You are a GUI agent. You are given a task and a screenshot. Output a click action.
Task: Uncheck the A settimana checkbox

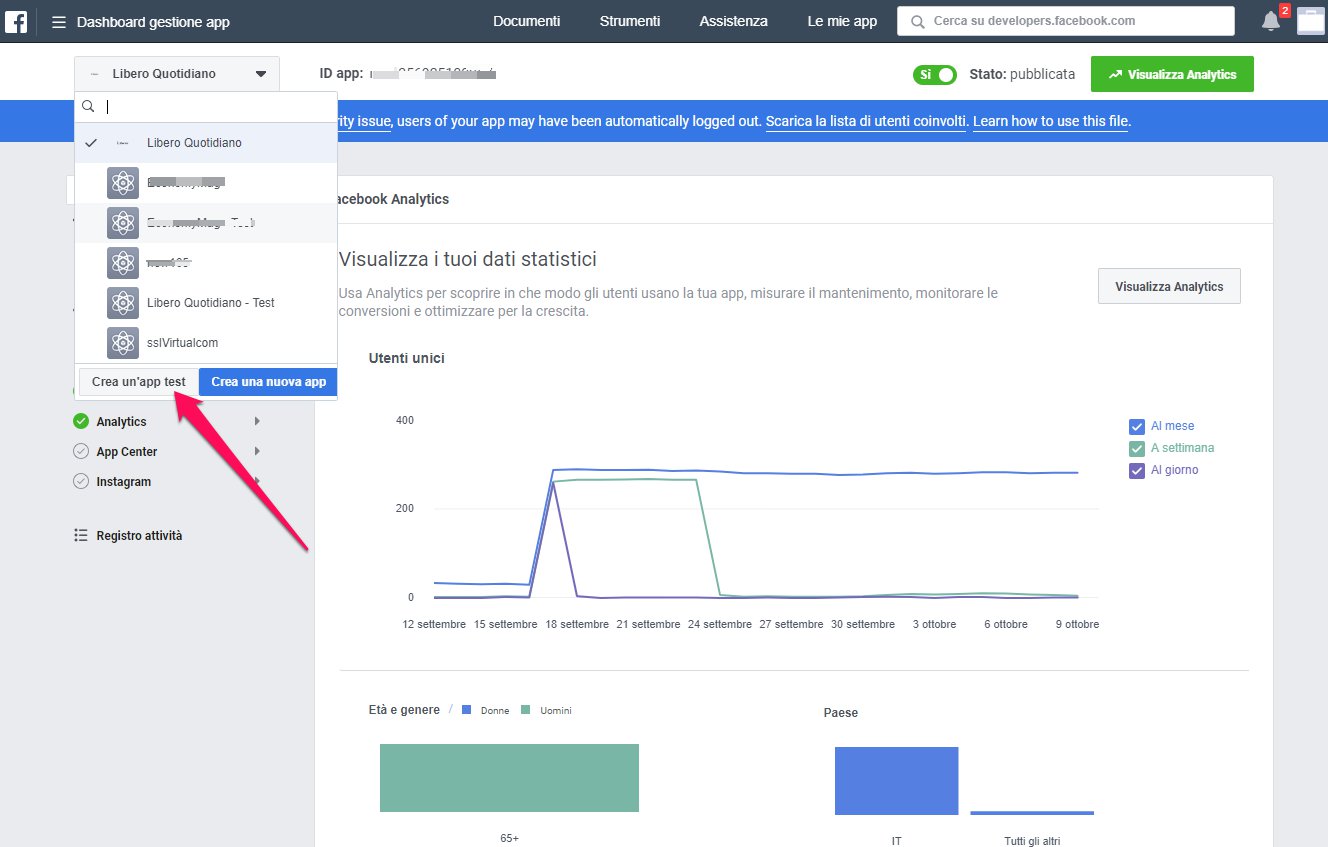point(1136,448)
